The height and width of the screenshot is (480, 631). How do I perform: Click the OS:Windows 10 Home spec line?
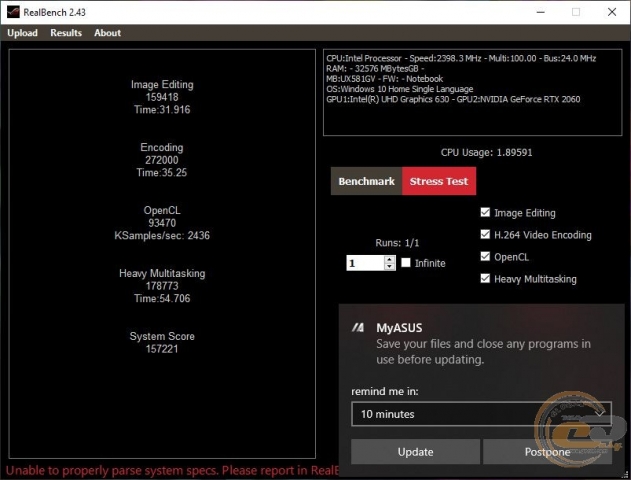(x=400, y=89)
